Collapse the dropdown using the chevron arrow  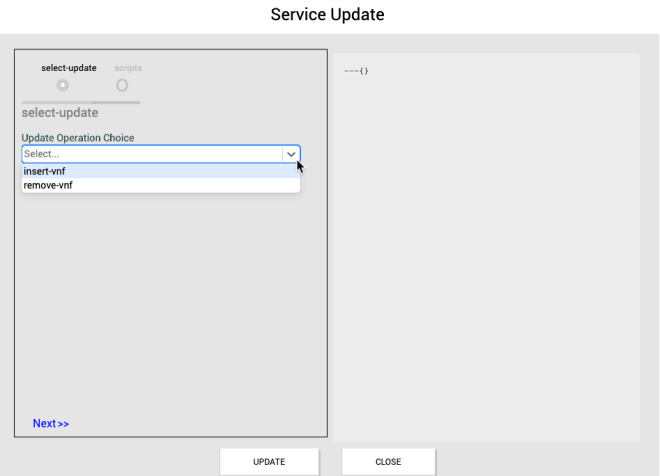291,154
